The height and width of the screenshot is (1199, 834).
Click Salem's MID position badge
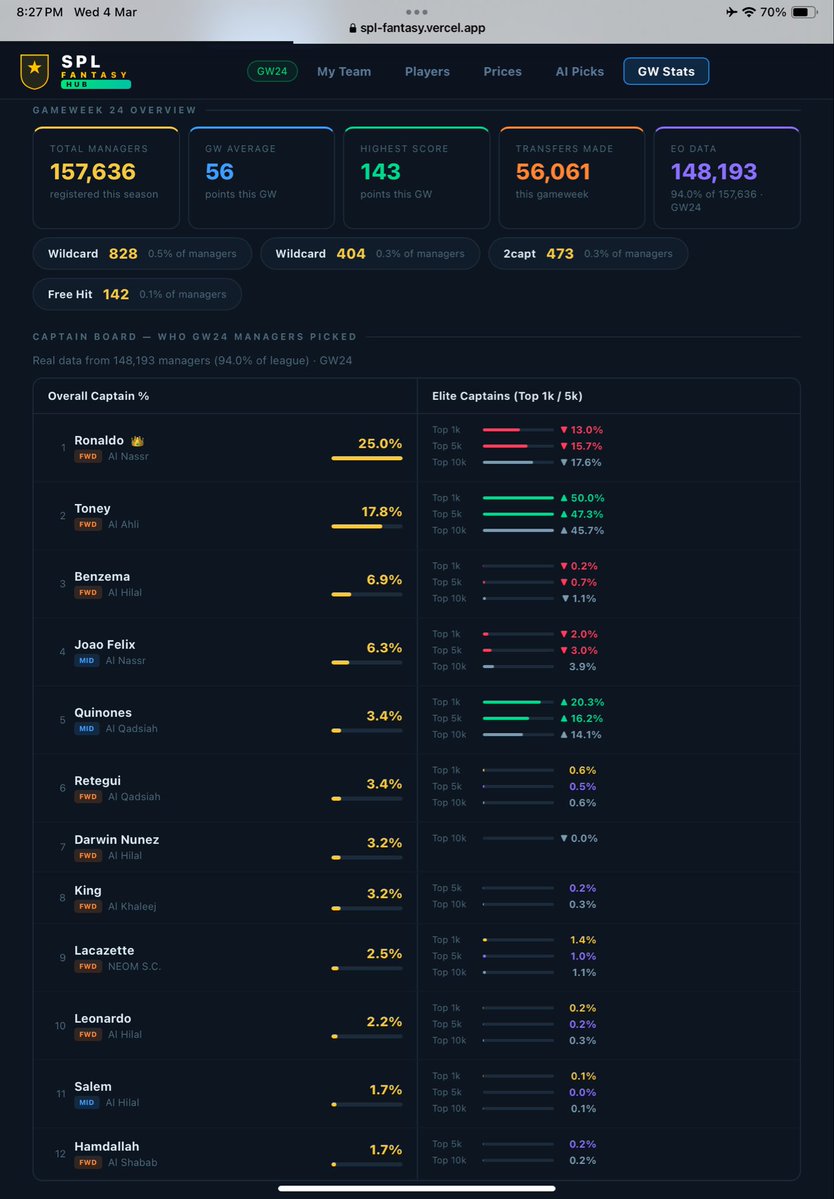click(x=86, y=1103)
